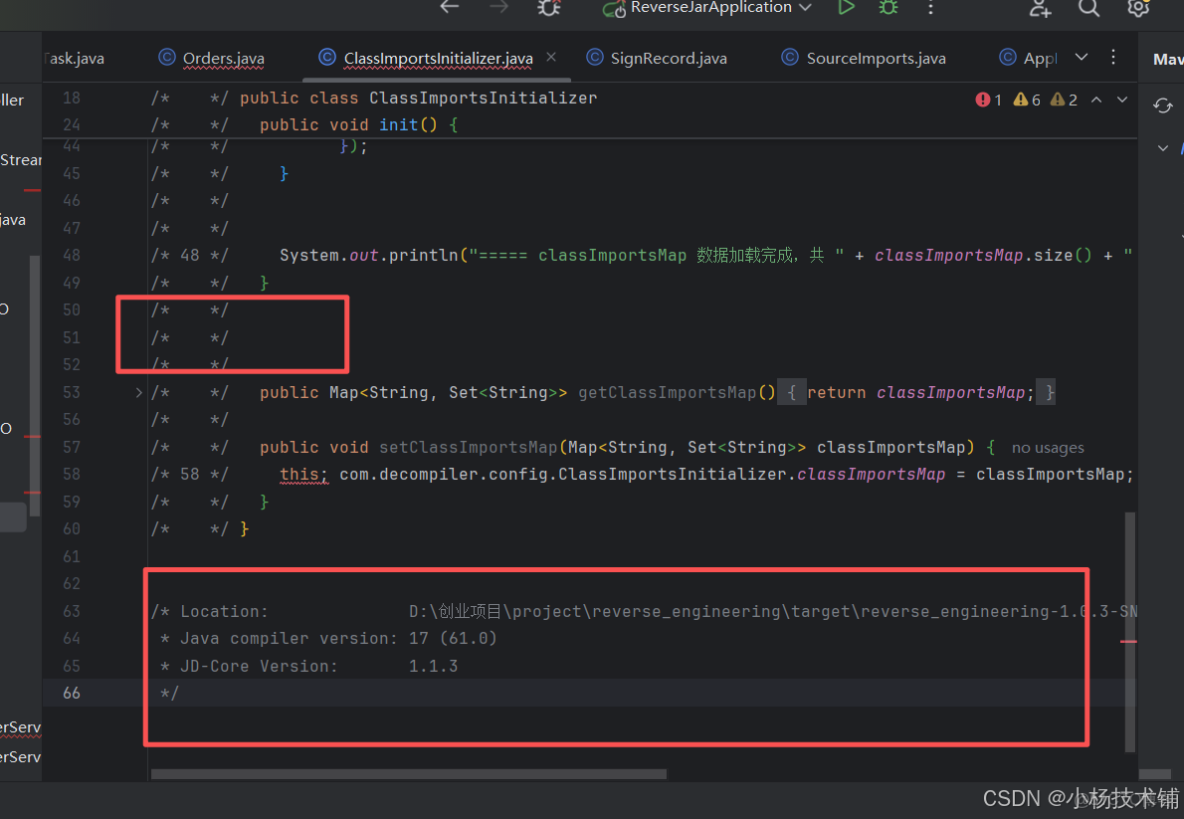
Task: Click the underlined this reference on line 58
Action: (x=299, y=474)
